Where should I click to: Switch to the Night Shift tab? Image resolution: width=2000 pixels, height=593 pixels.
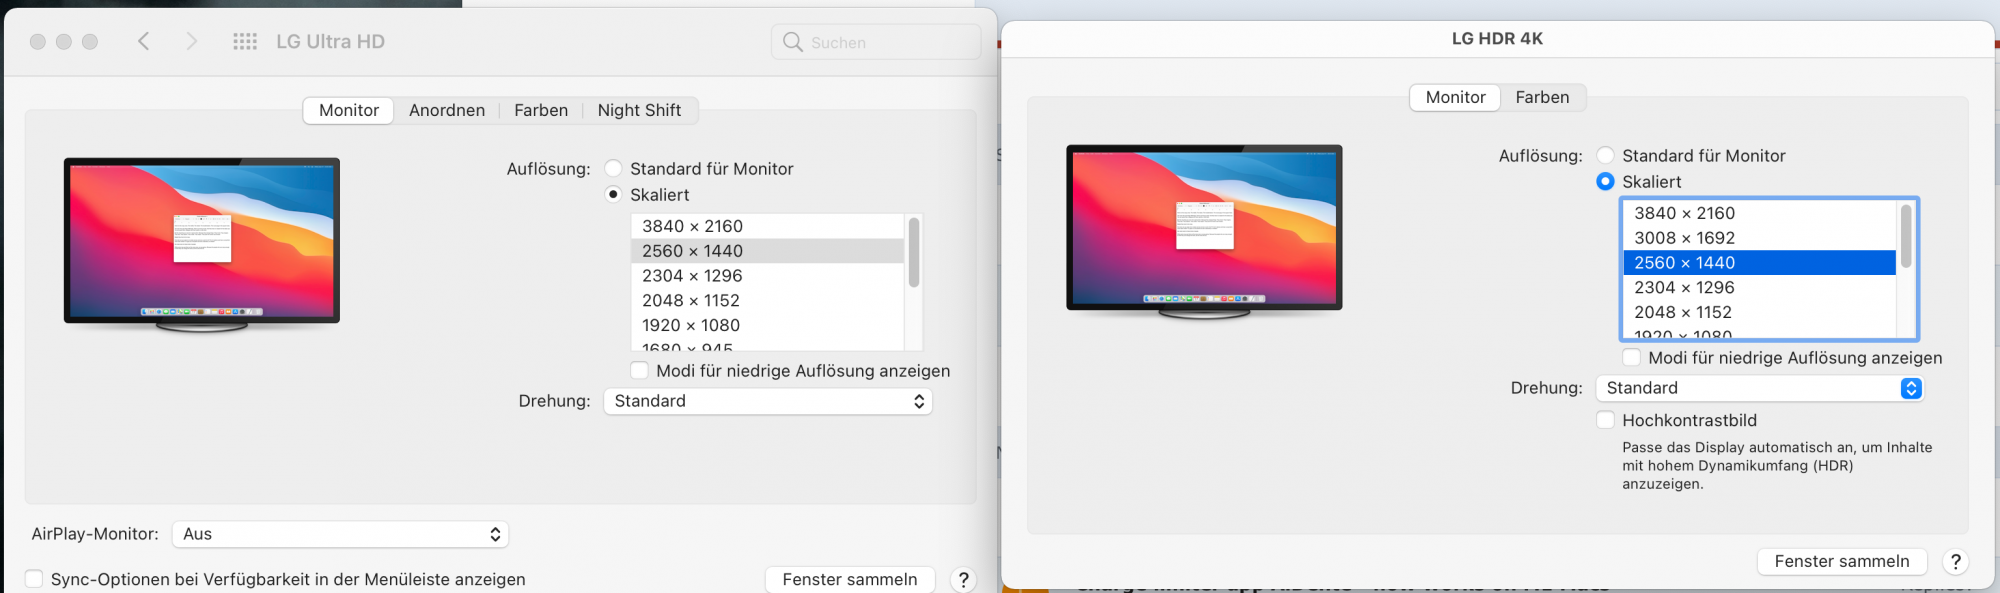tap(639, 110)
